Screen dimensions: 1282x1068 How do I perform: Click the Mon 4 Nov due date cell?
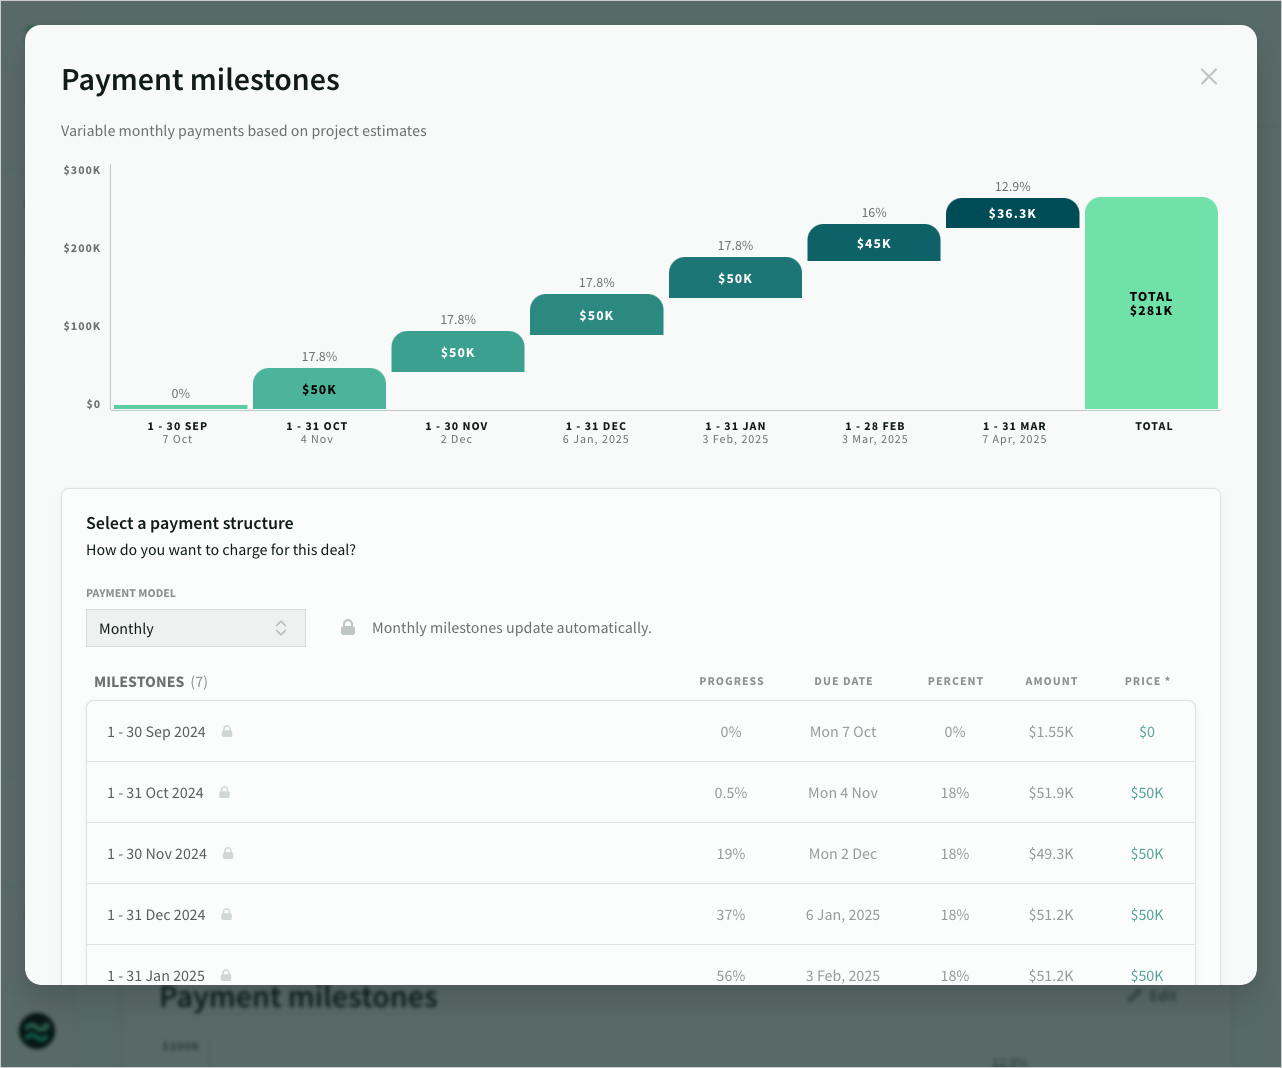tap(843, 793)
